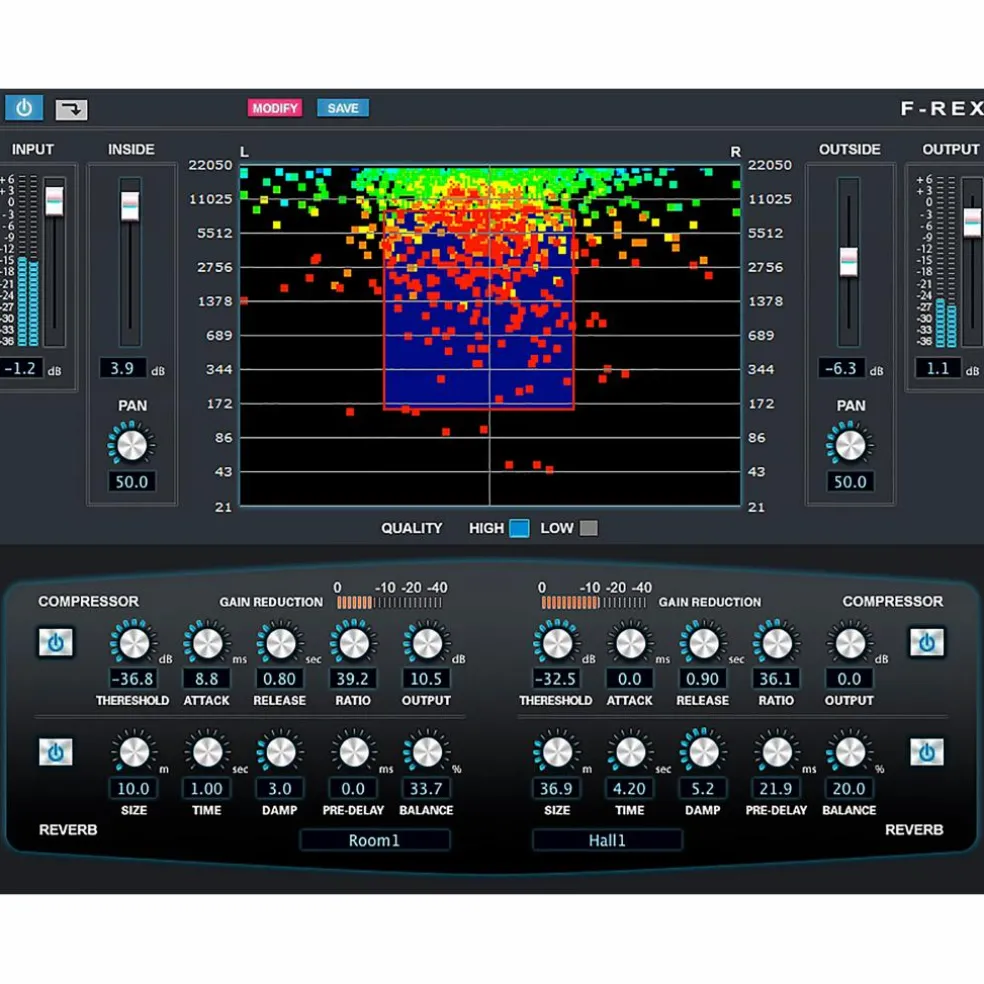Click the release value field showing 0.80

click(x=280, y=679)
